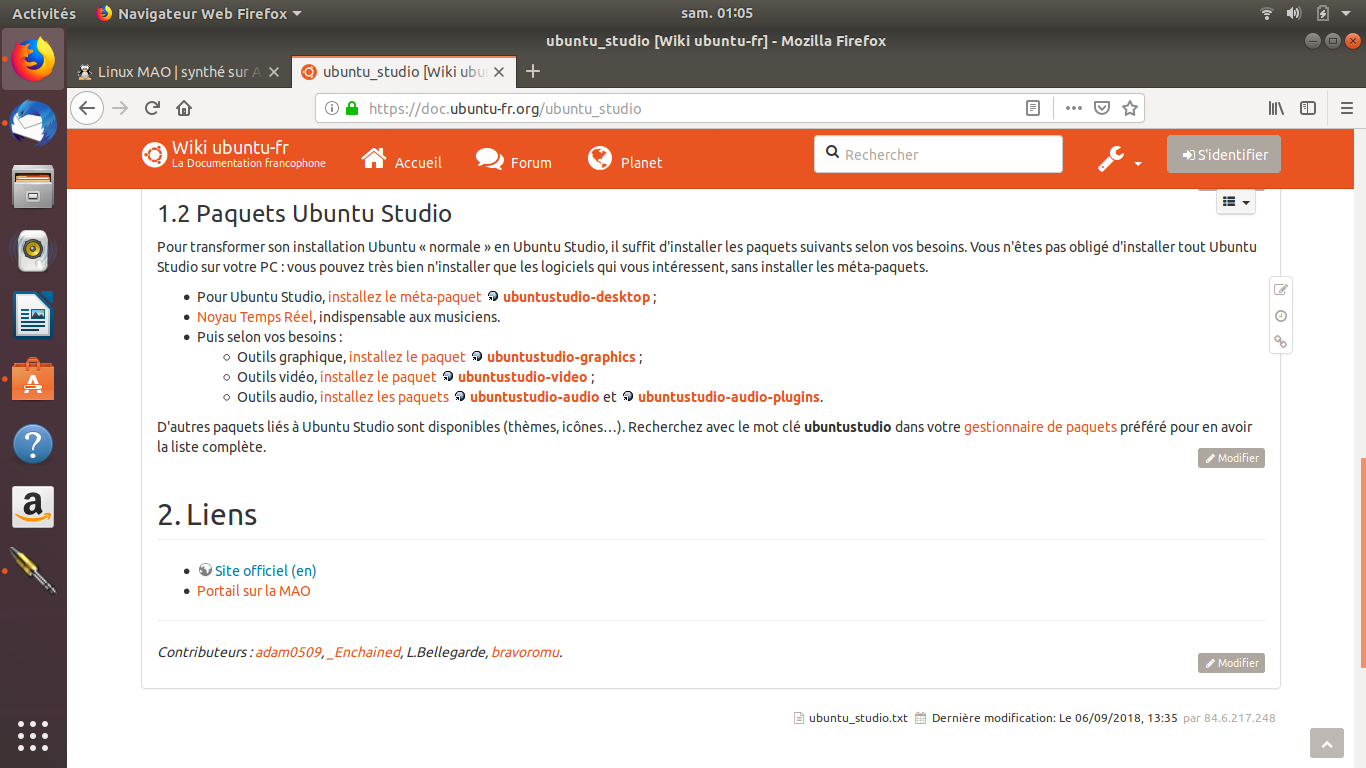The image size is (1366, 768).
Task: Click the browser forward arrow
Action: 121,108
